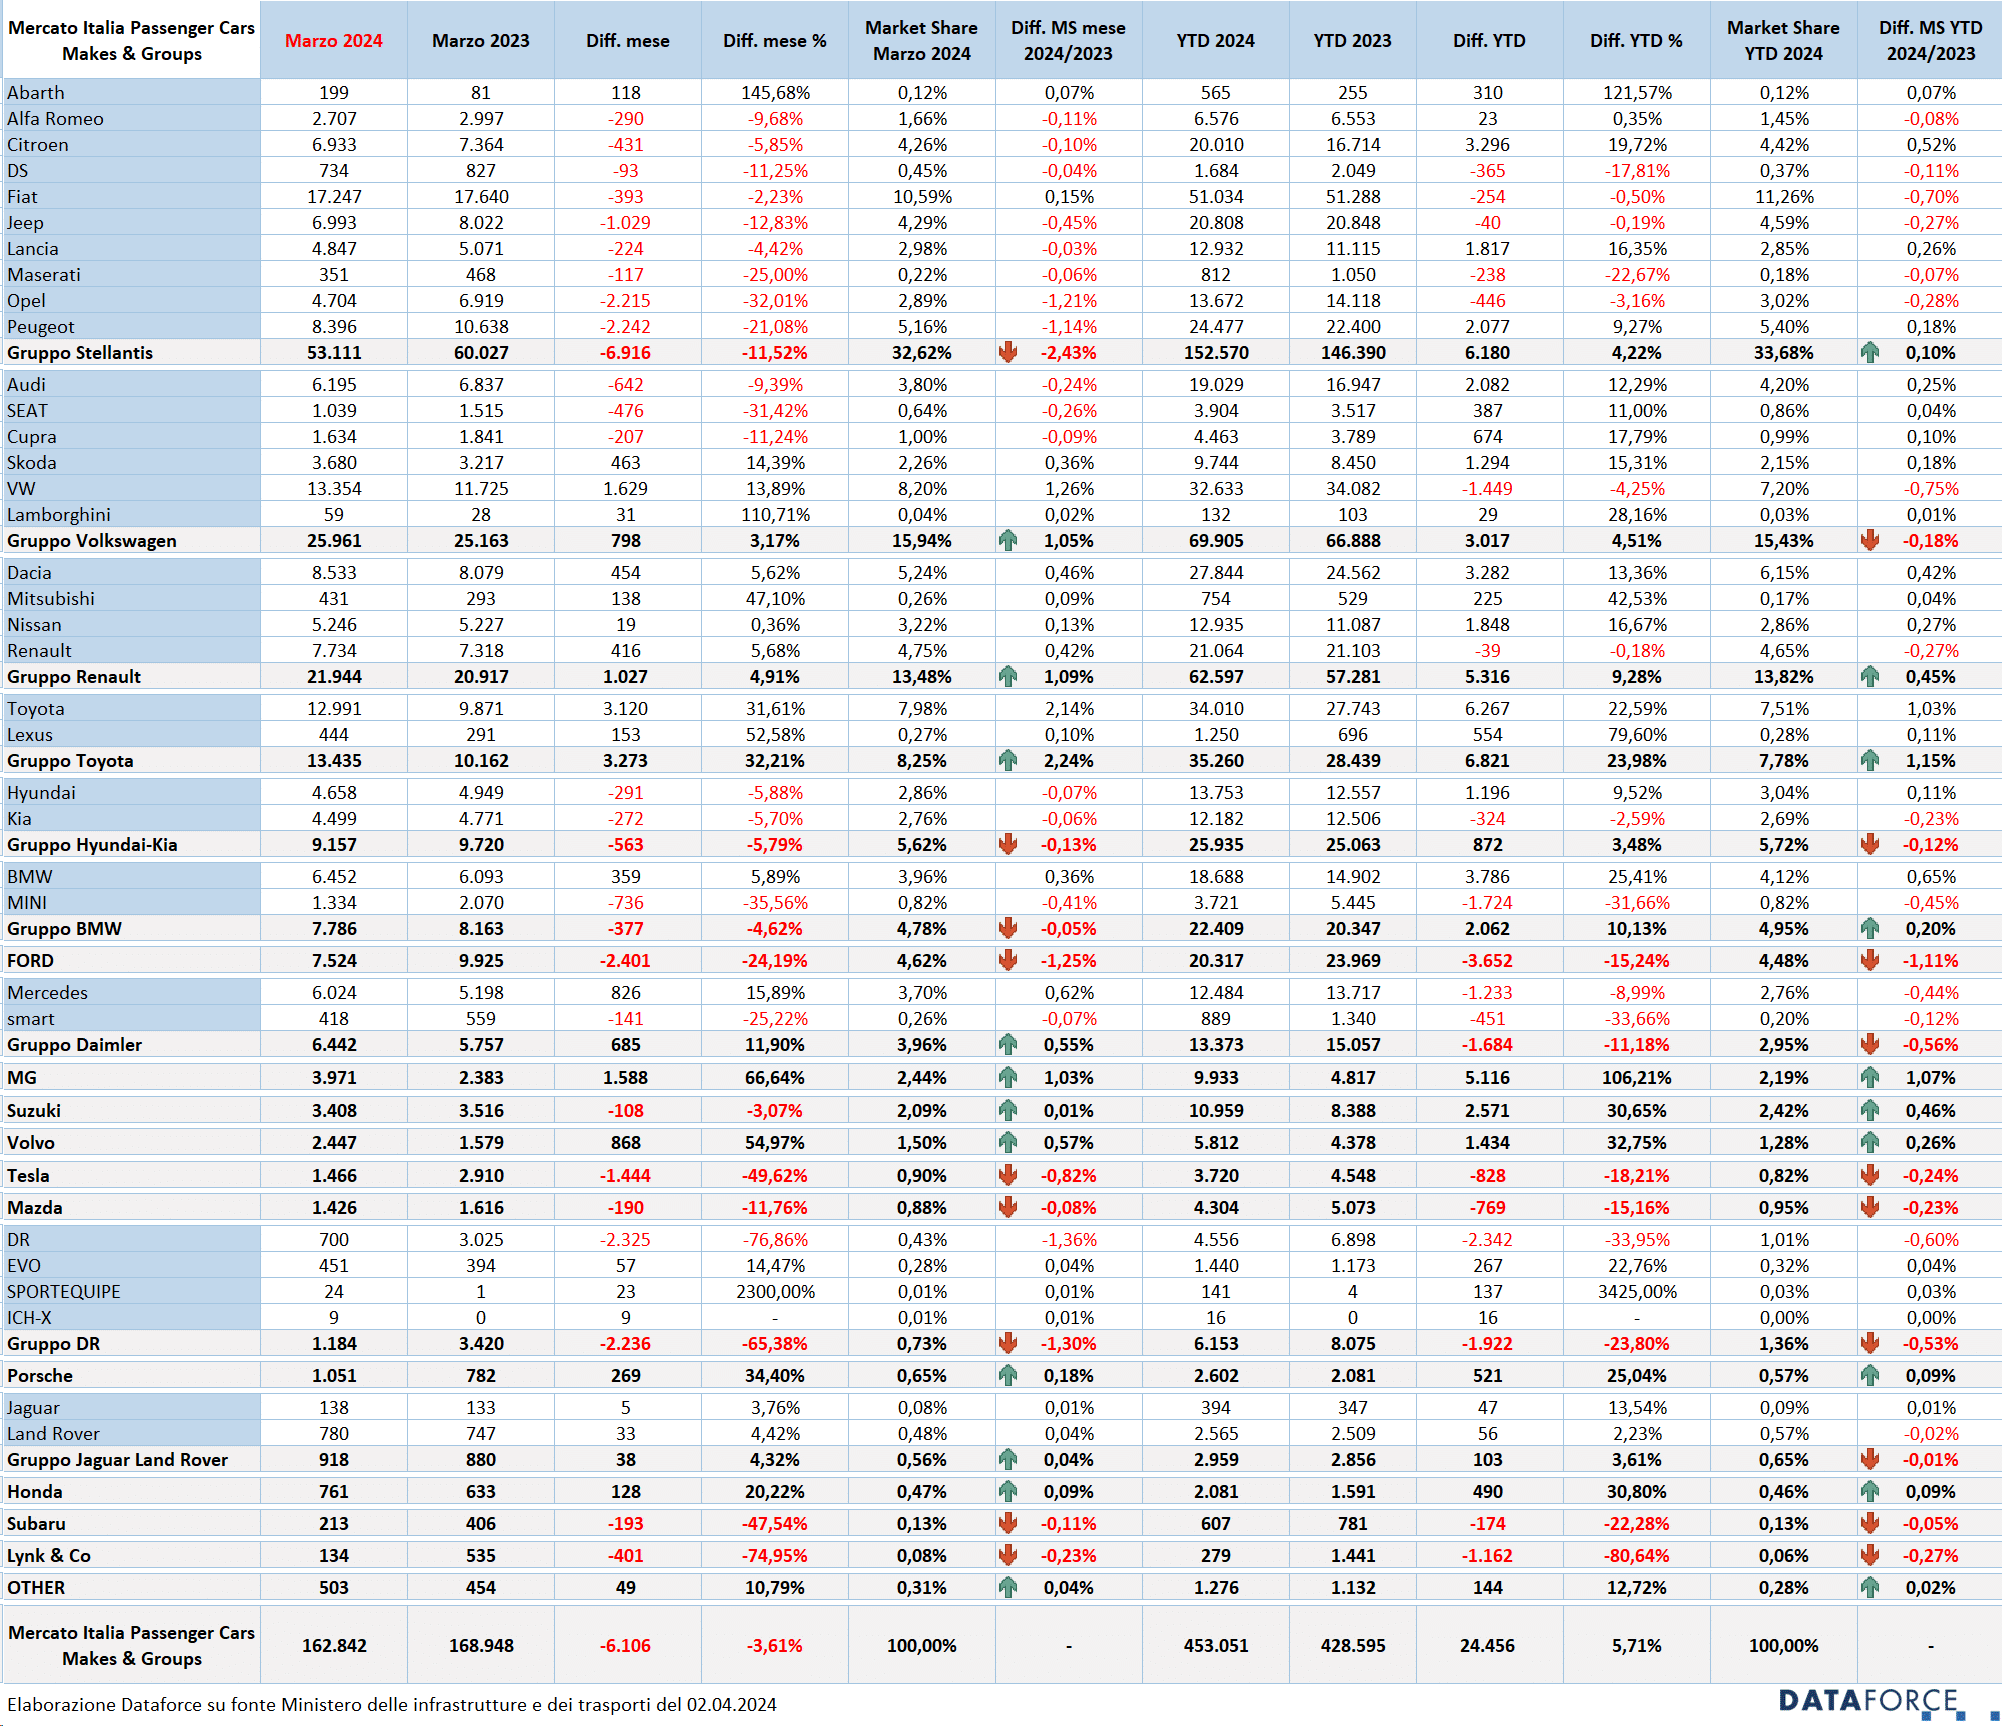Click the green up arrow next to Gruppo Volkswagen 1,05%
Screen dimensions: 2002x1726
1008,540
